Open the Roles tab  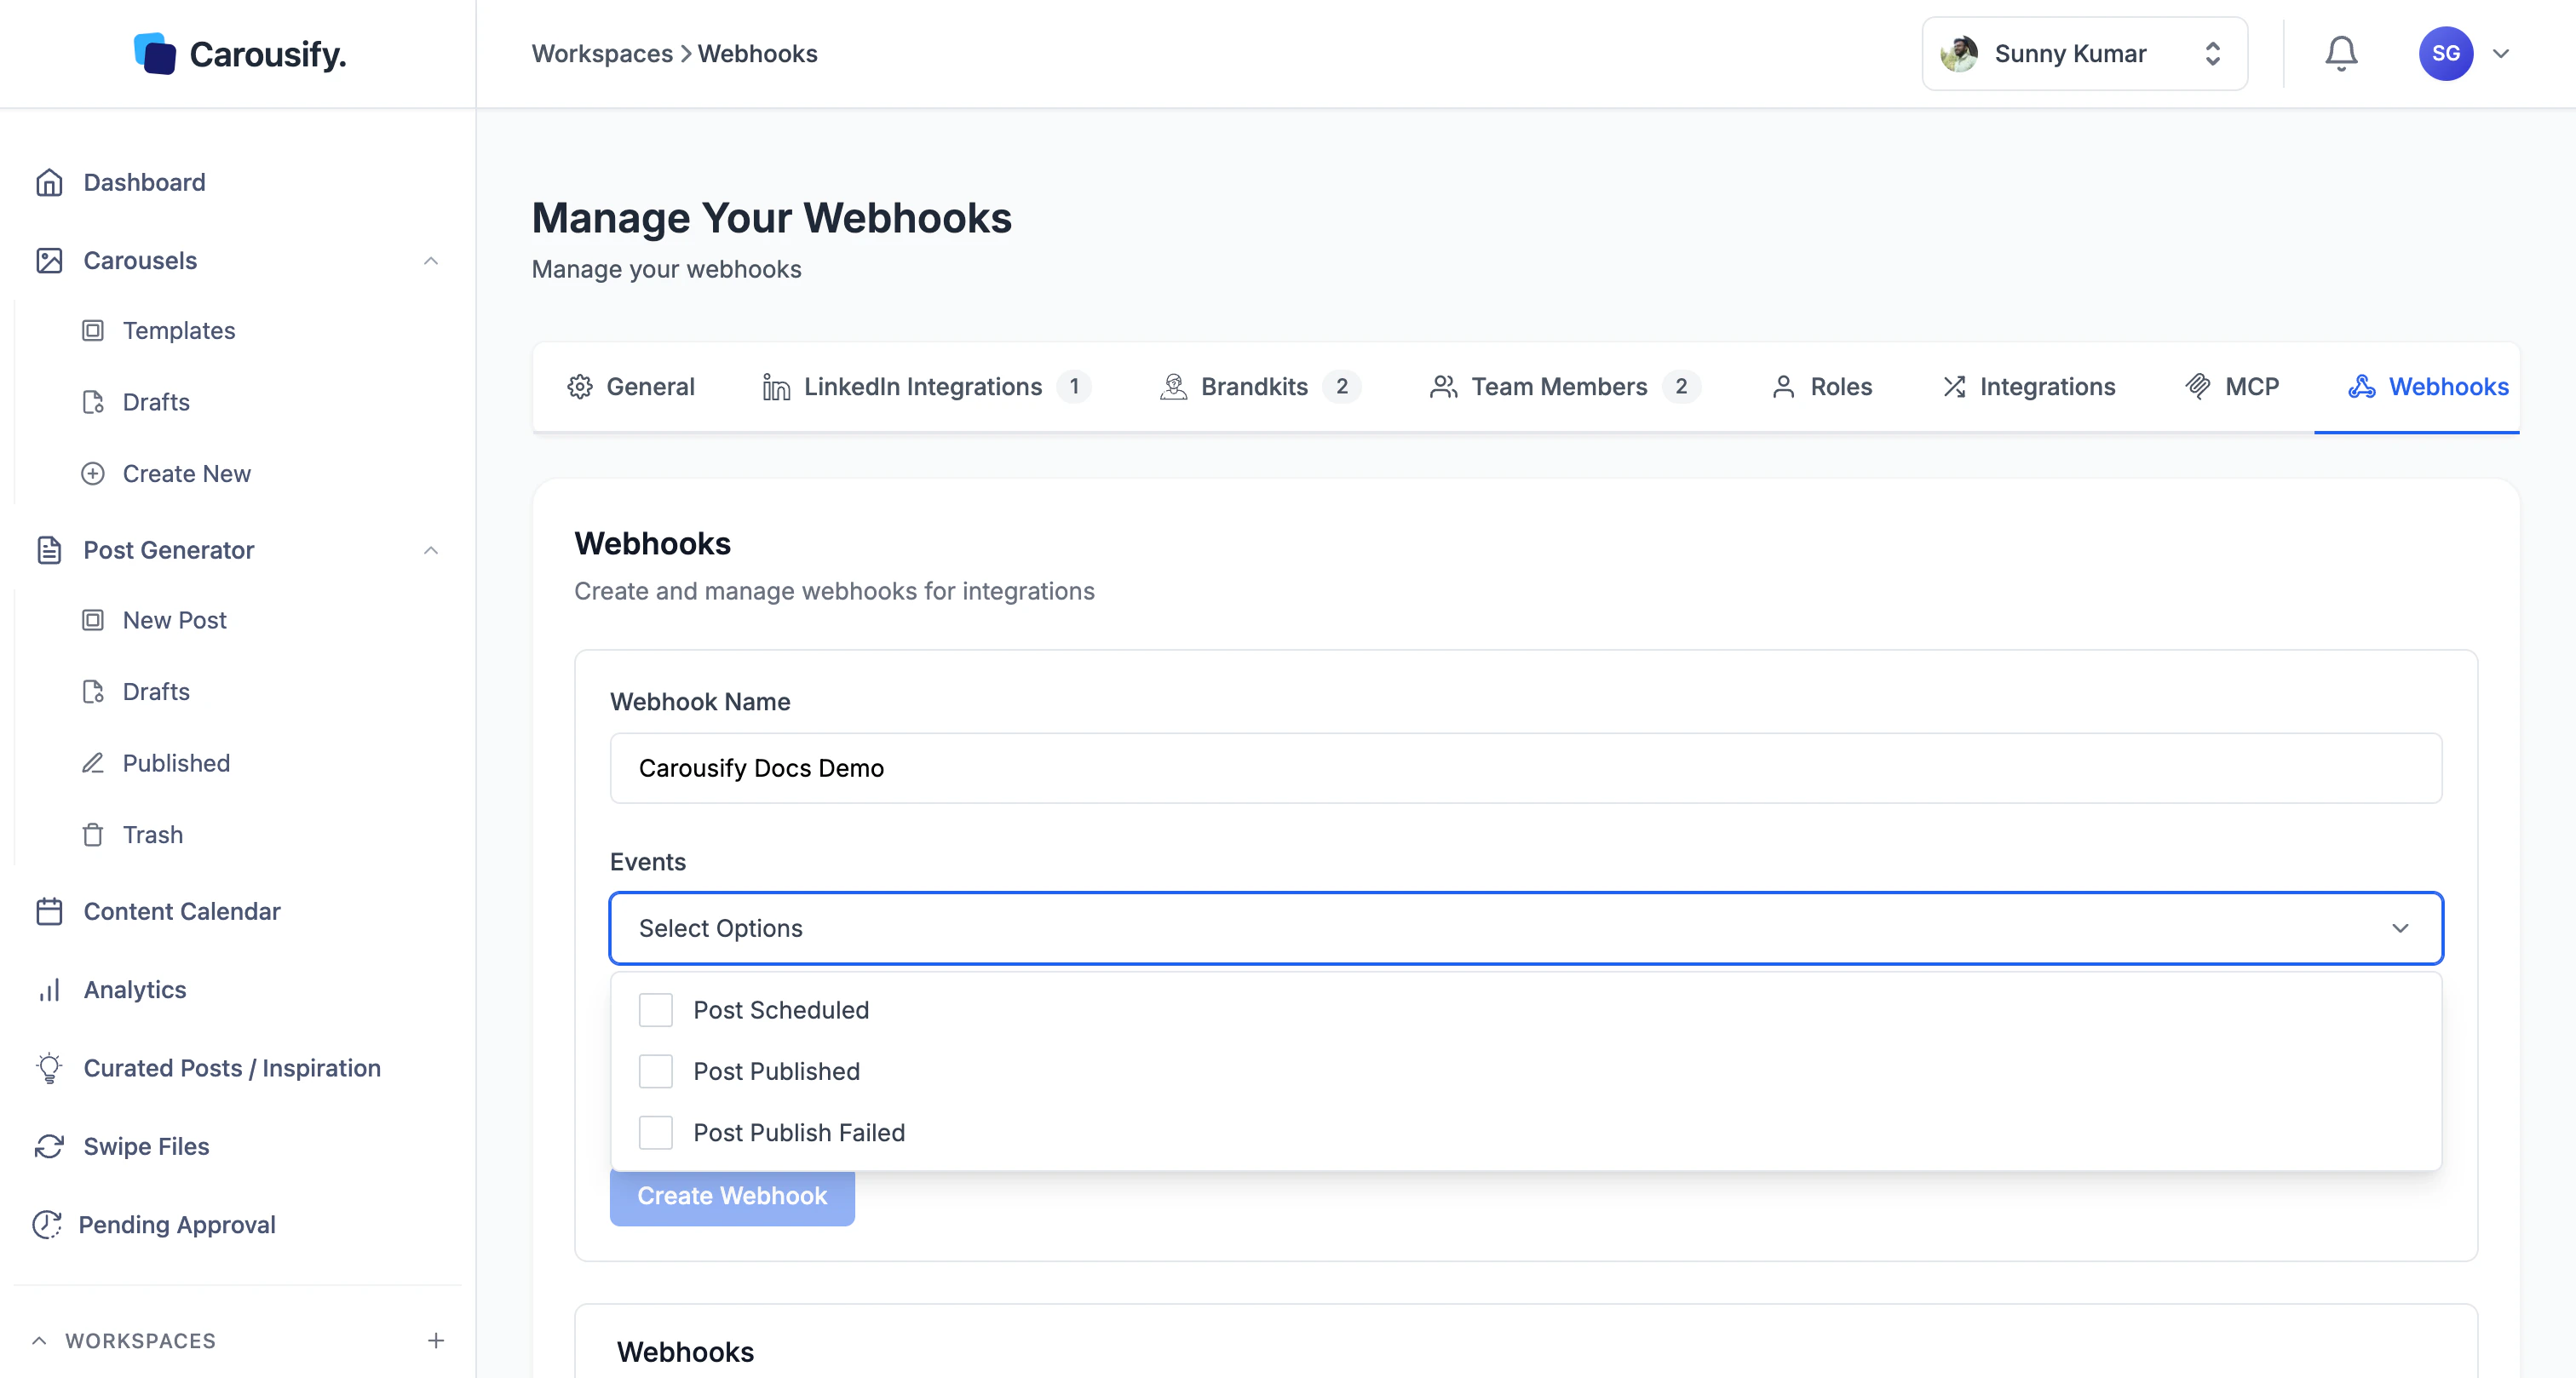pos(1822,387)
